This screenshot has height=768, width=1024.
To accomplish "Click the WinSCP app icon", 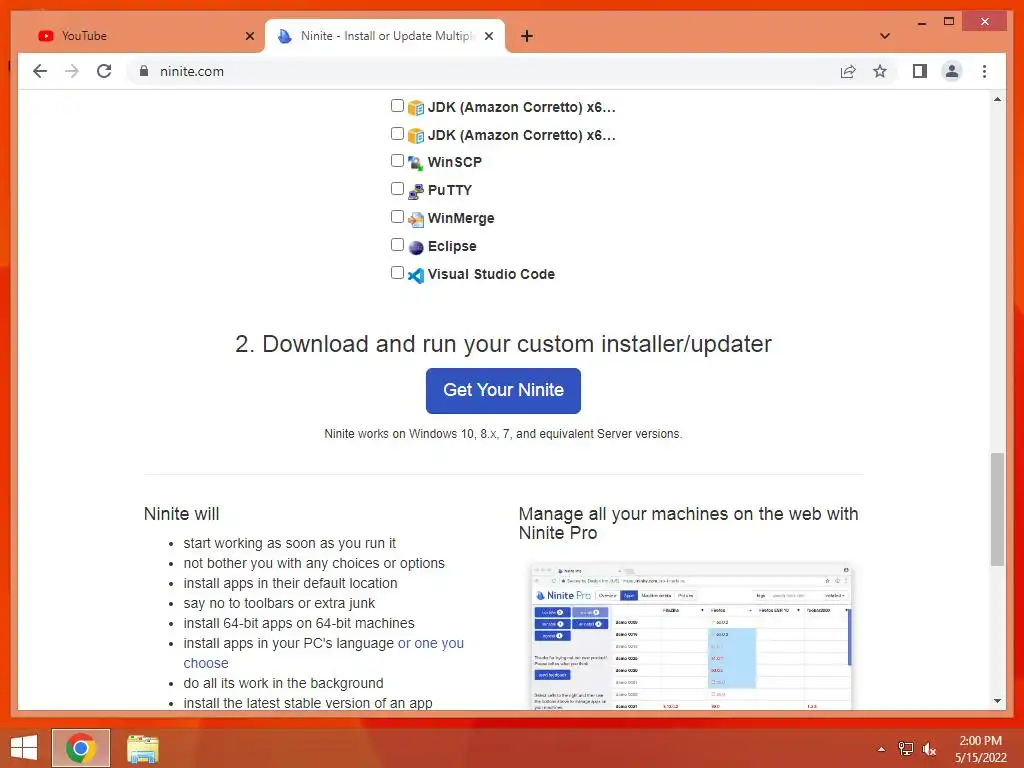I will (x=415, y=163).
